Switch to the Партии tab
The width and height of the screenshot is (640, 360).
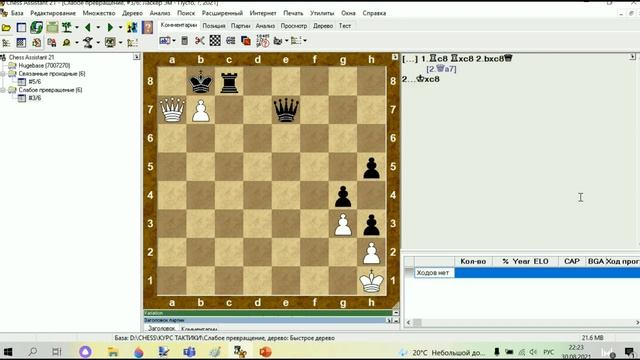pos(240,26)
